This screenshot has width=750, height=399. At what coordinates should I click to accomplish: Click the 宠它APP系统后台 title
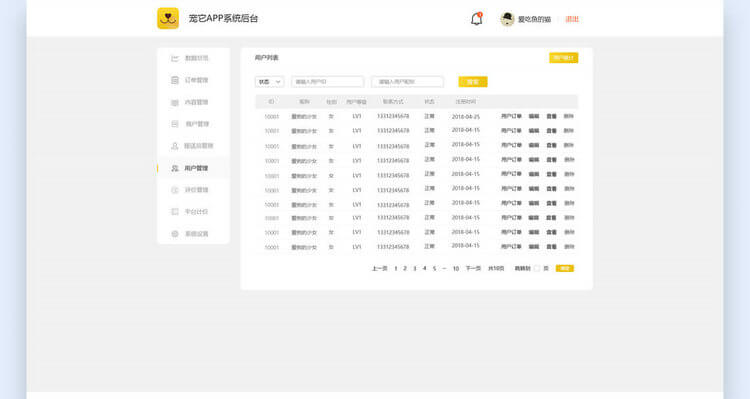(x=223, y=19)
